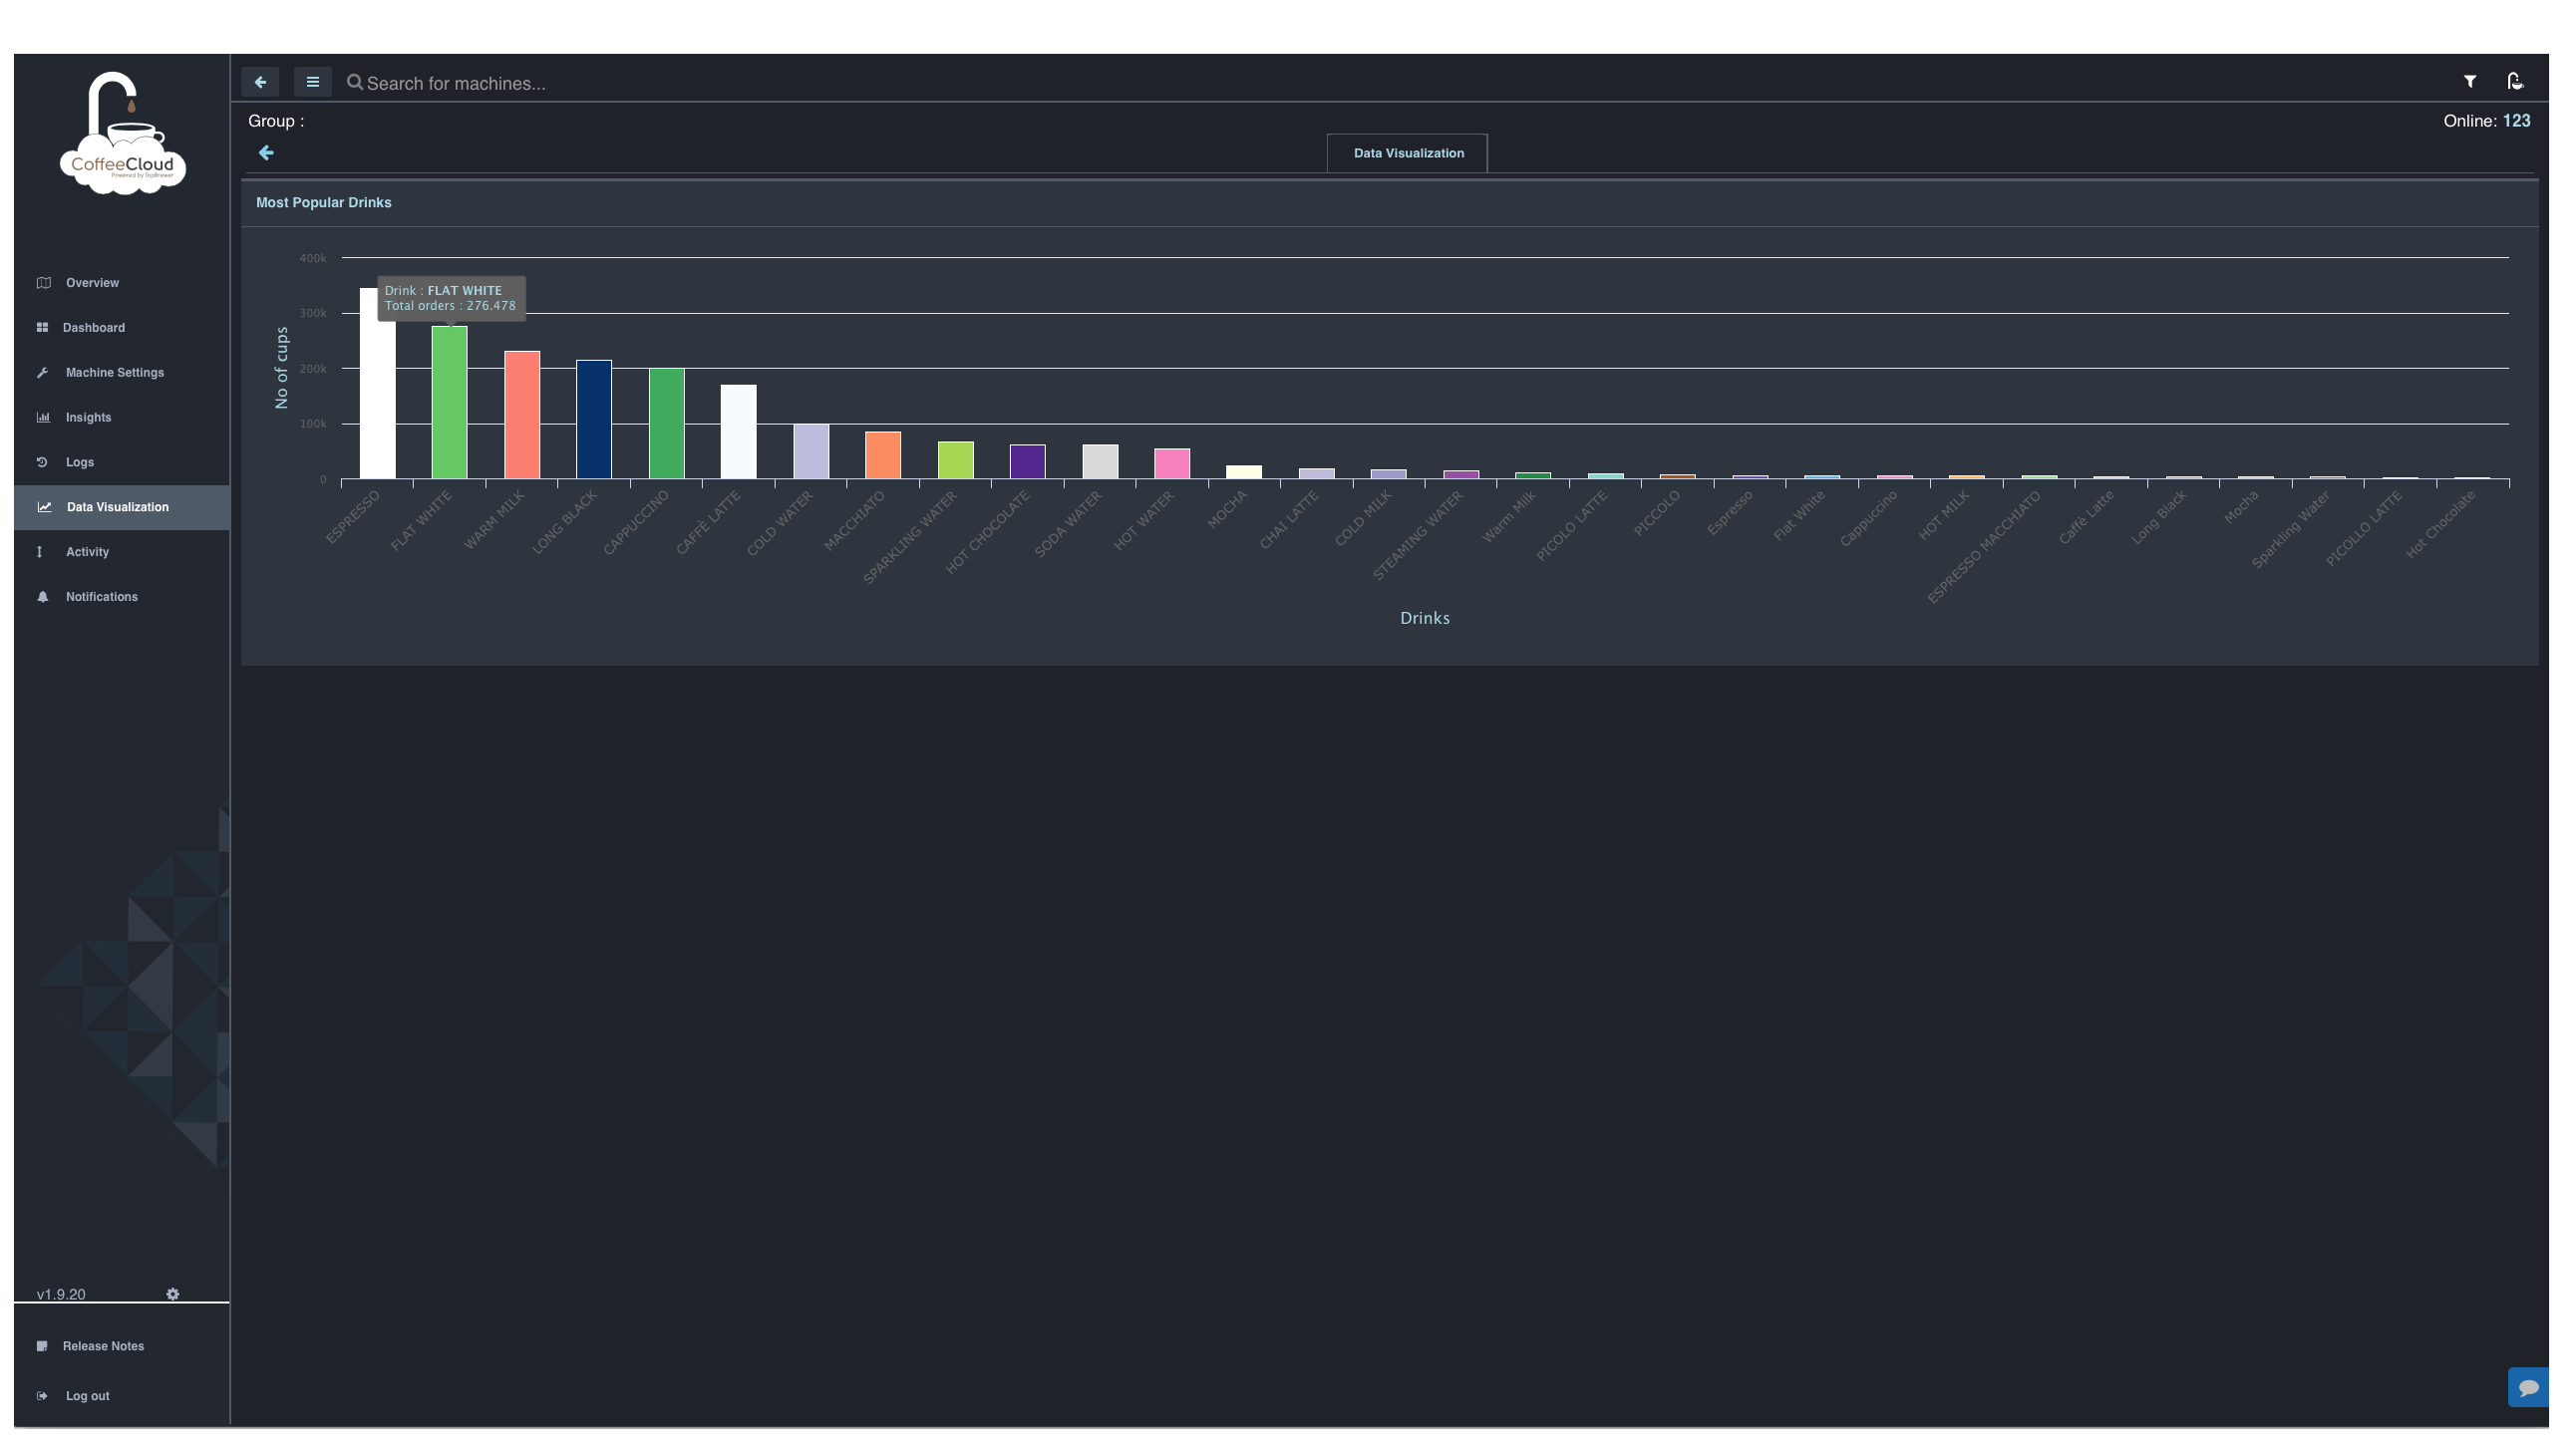Click Log out at the bottom sidebar
The height and width of the screenshot is (1449, 2576).
[x=86, y=1395]
